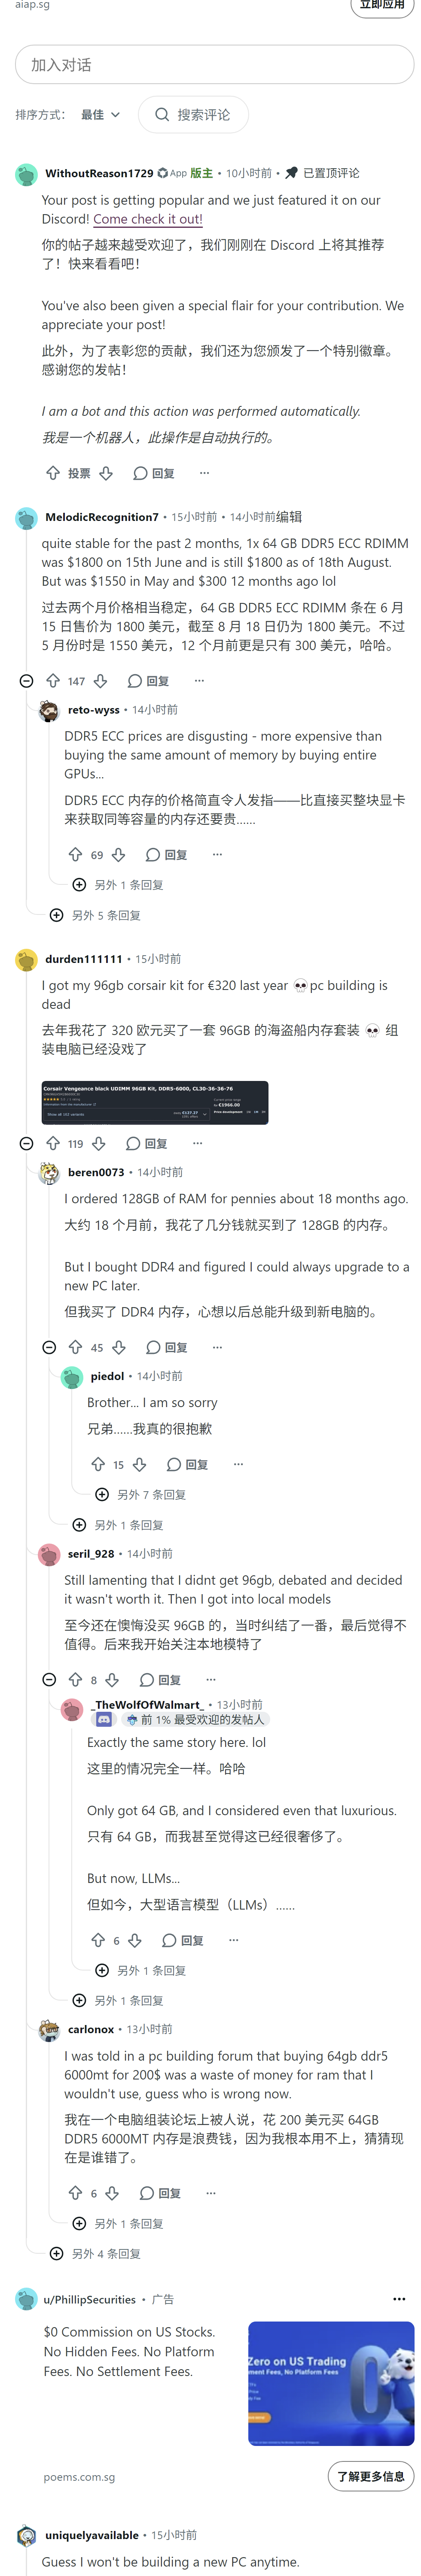Upvote durden111111's comment with 119 votes

[x=53, y=1143]
